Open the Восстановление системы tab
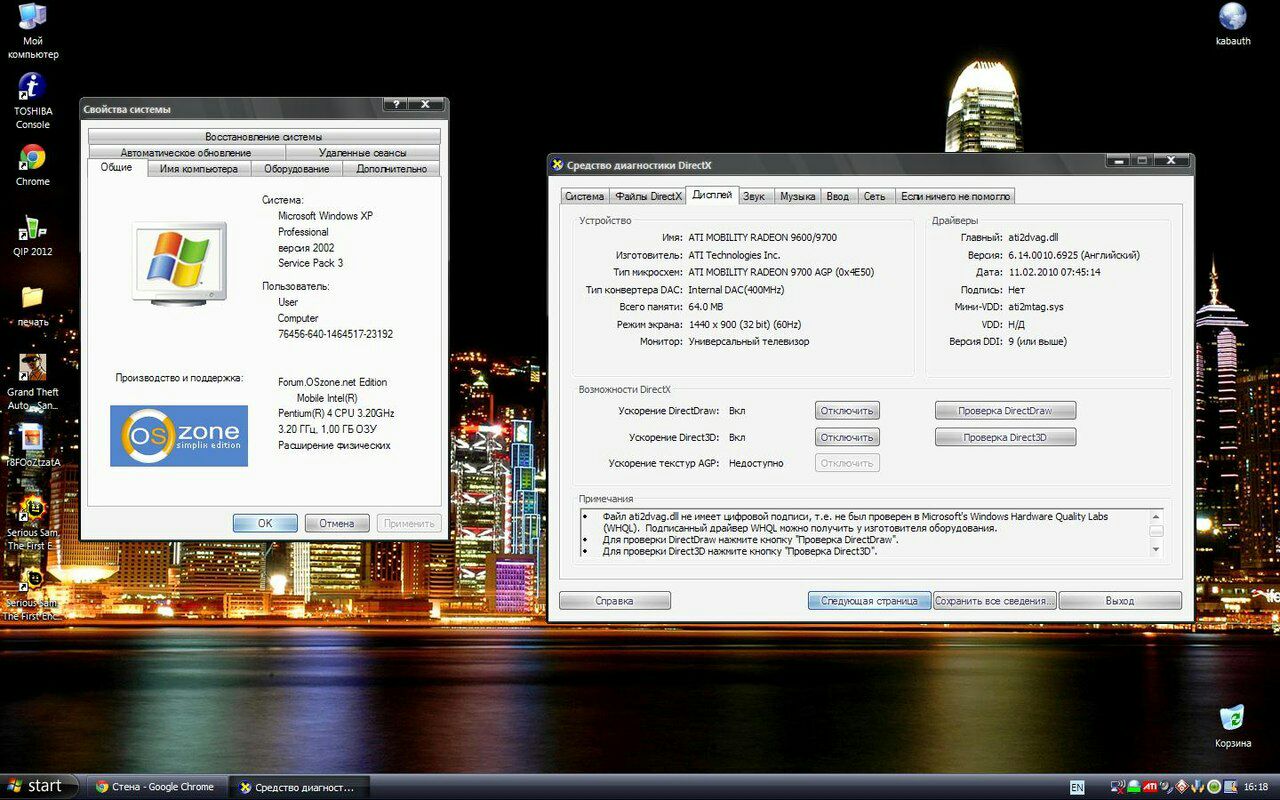1280x800 pixels. (x=264, y=136)
